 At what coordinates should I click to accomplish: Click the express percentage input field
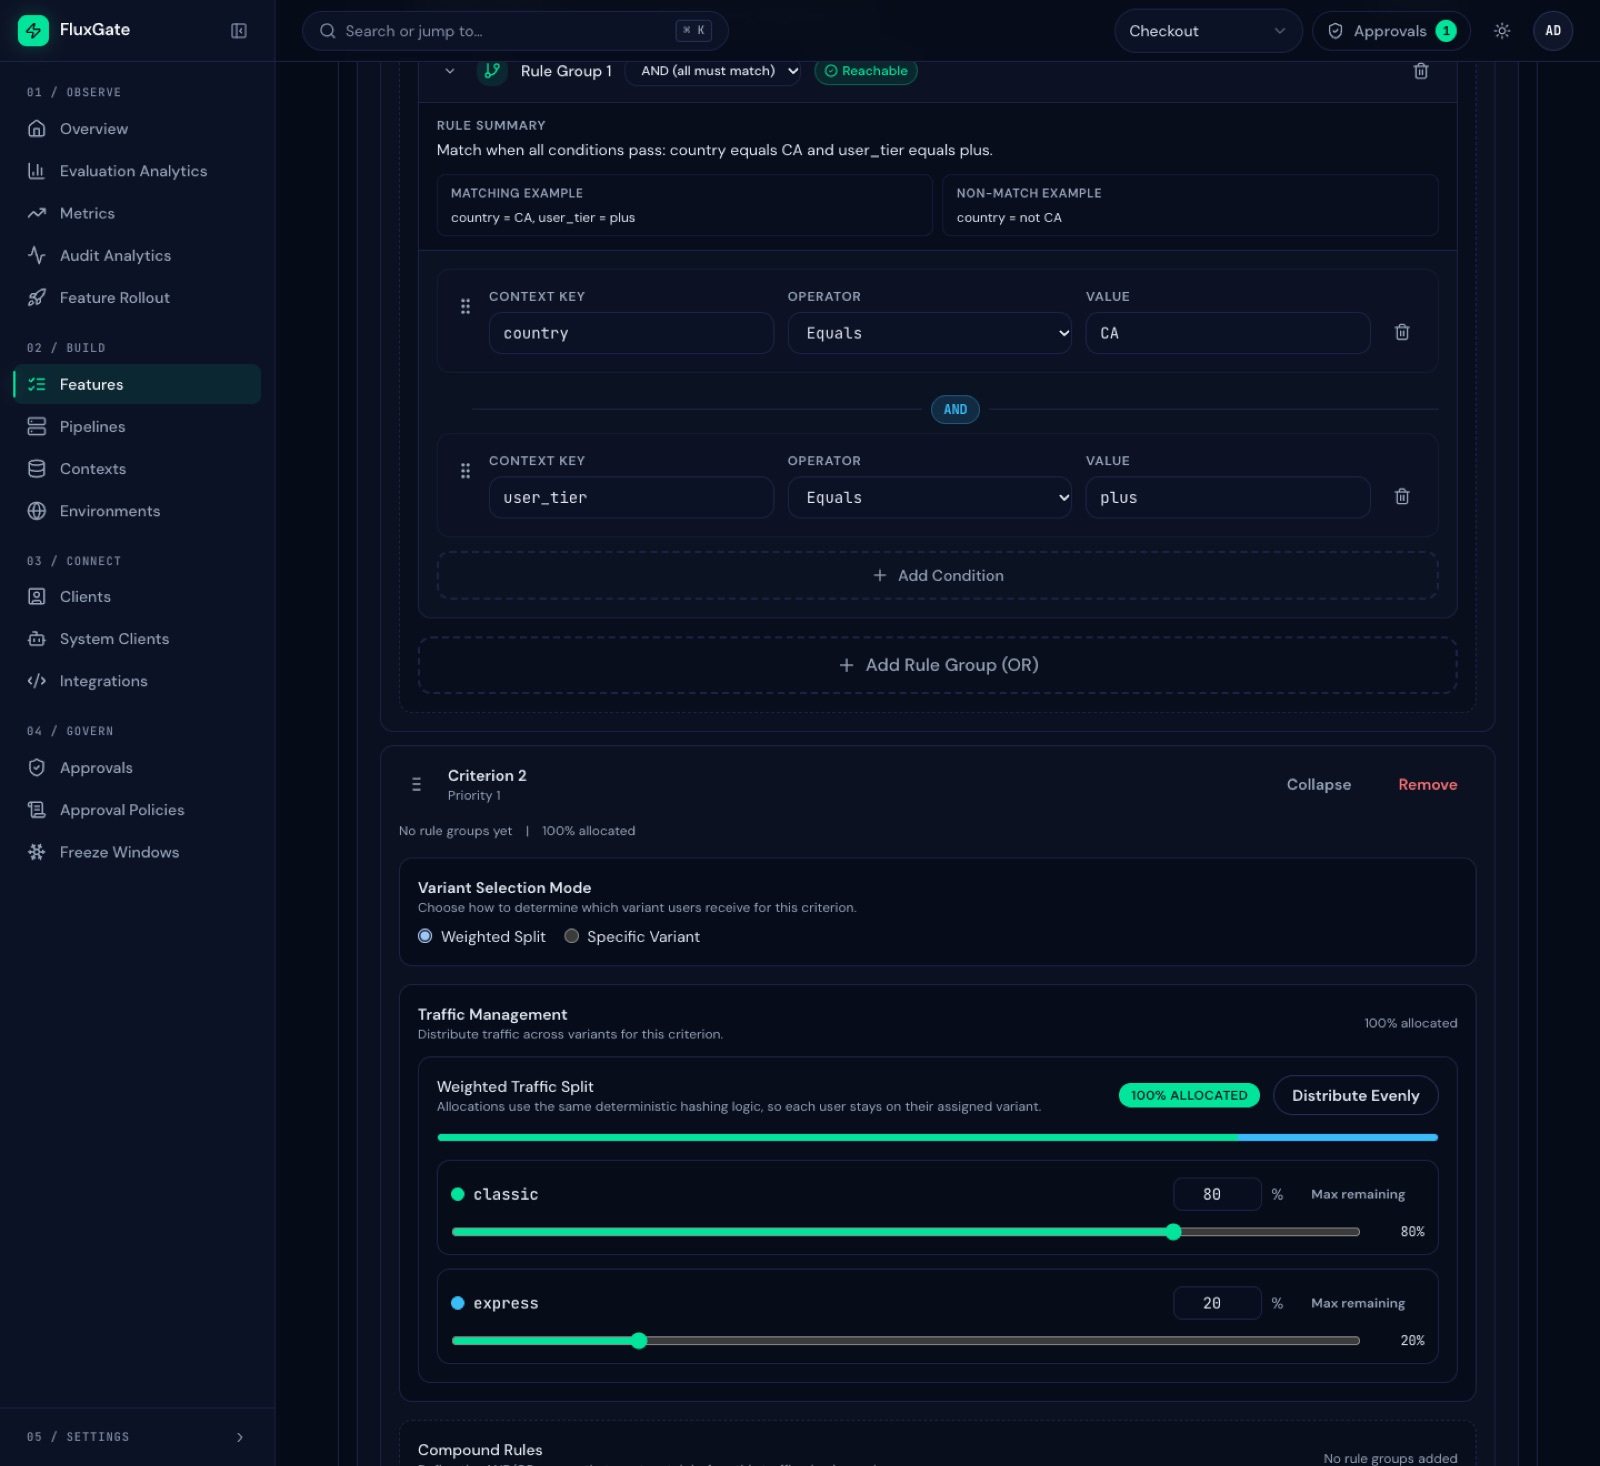1217,1303
